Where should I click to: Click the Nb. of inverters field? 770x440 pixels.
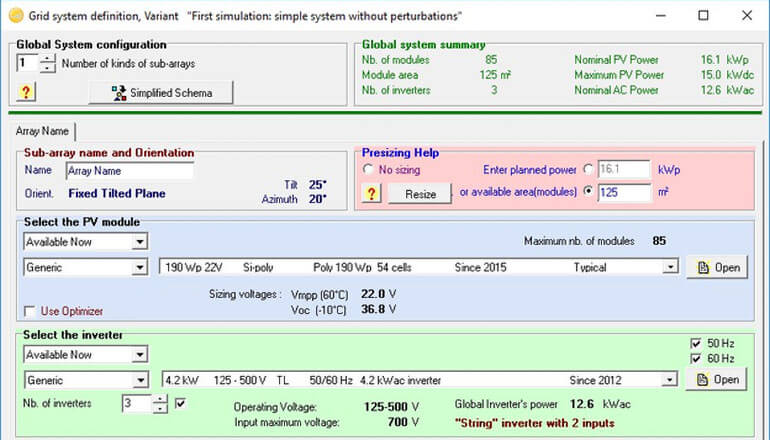137,404
